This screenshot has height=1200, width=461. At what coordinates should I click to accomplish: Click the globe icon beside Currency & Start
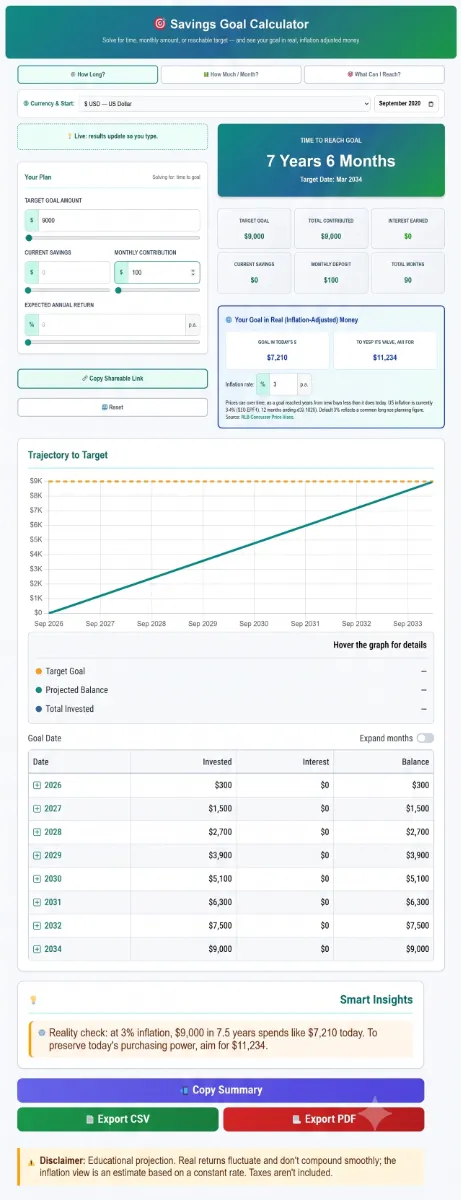(x=25, y=103)
